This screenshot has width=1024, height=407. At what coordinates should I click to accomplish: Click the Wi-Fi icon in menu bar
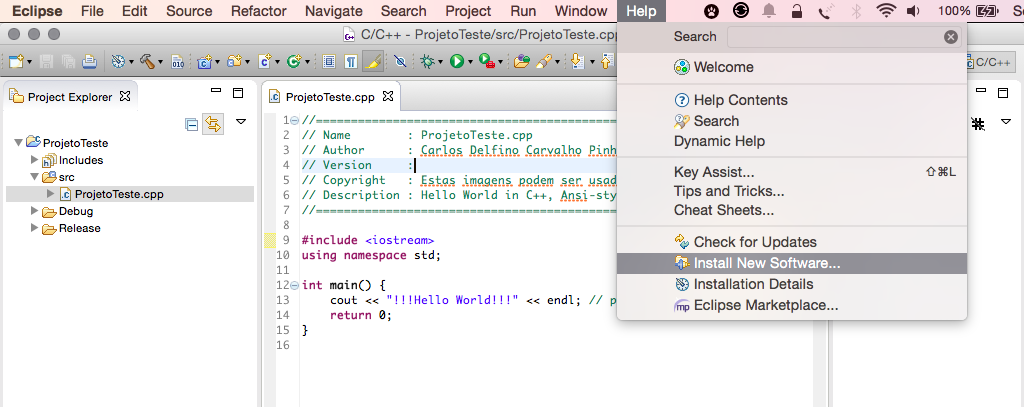tap(886, 10)
